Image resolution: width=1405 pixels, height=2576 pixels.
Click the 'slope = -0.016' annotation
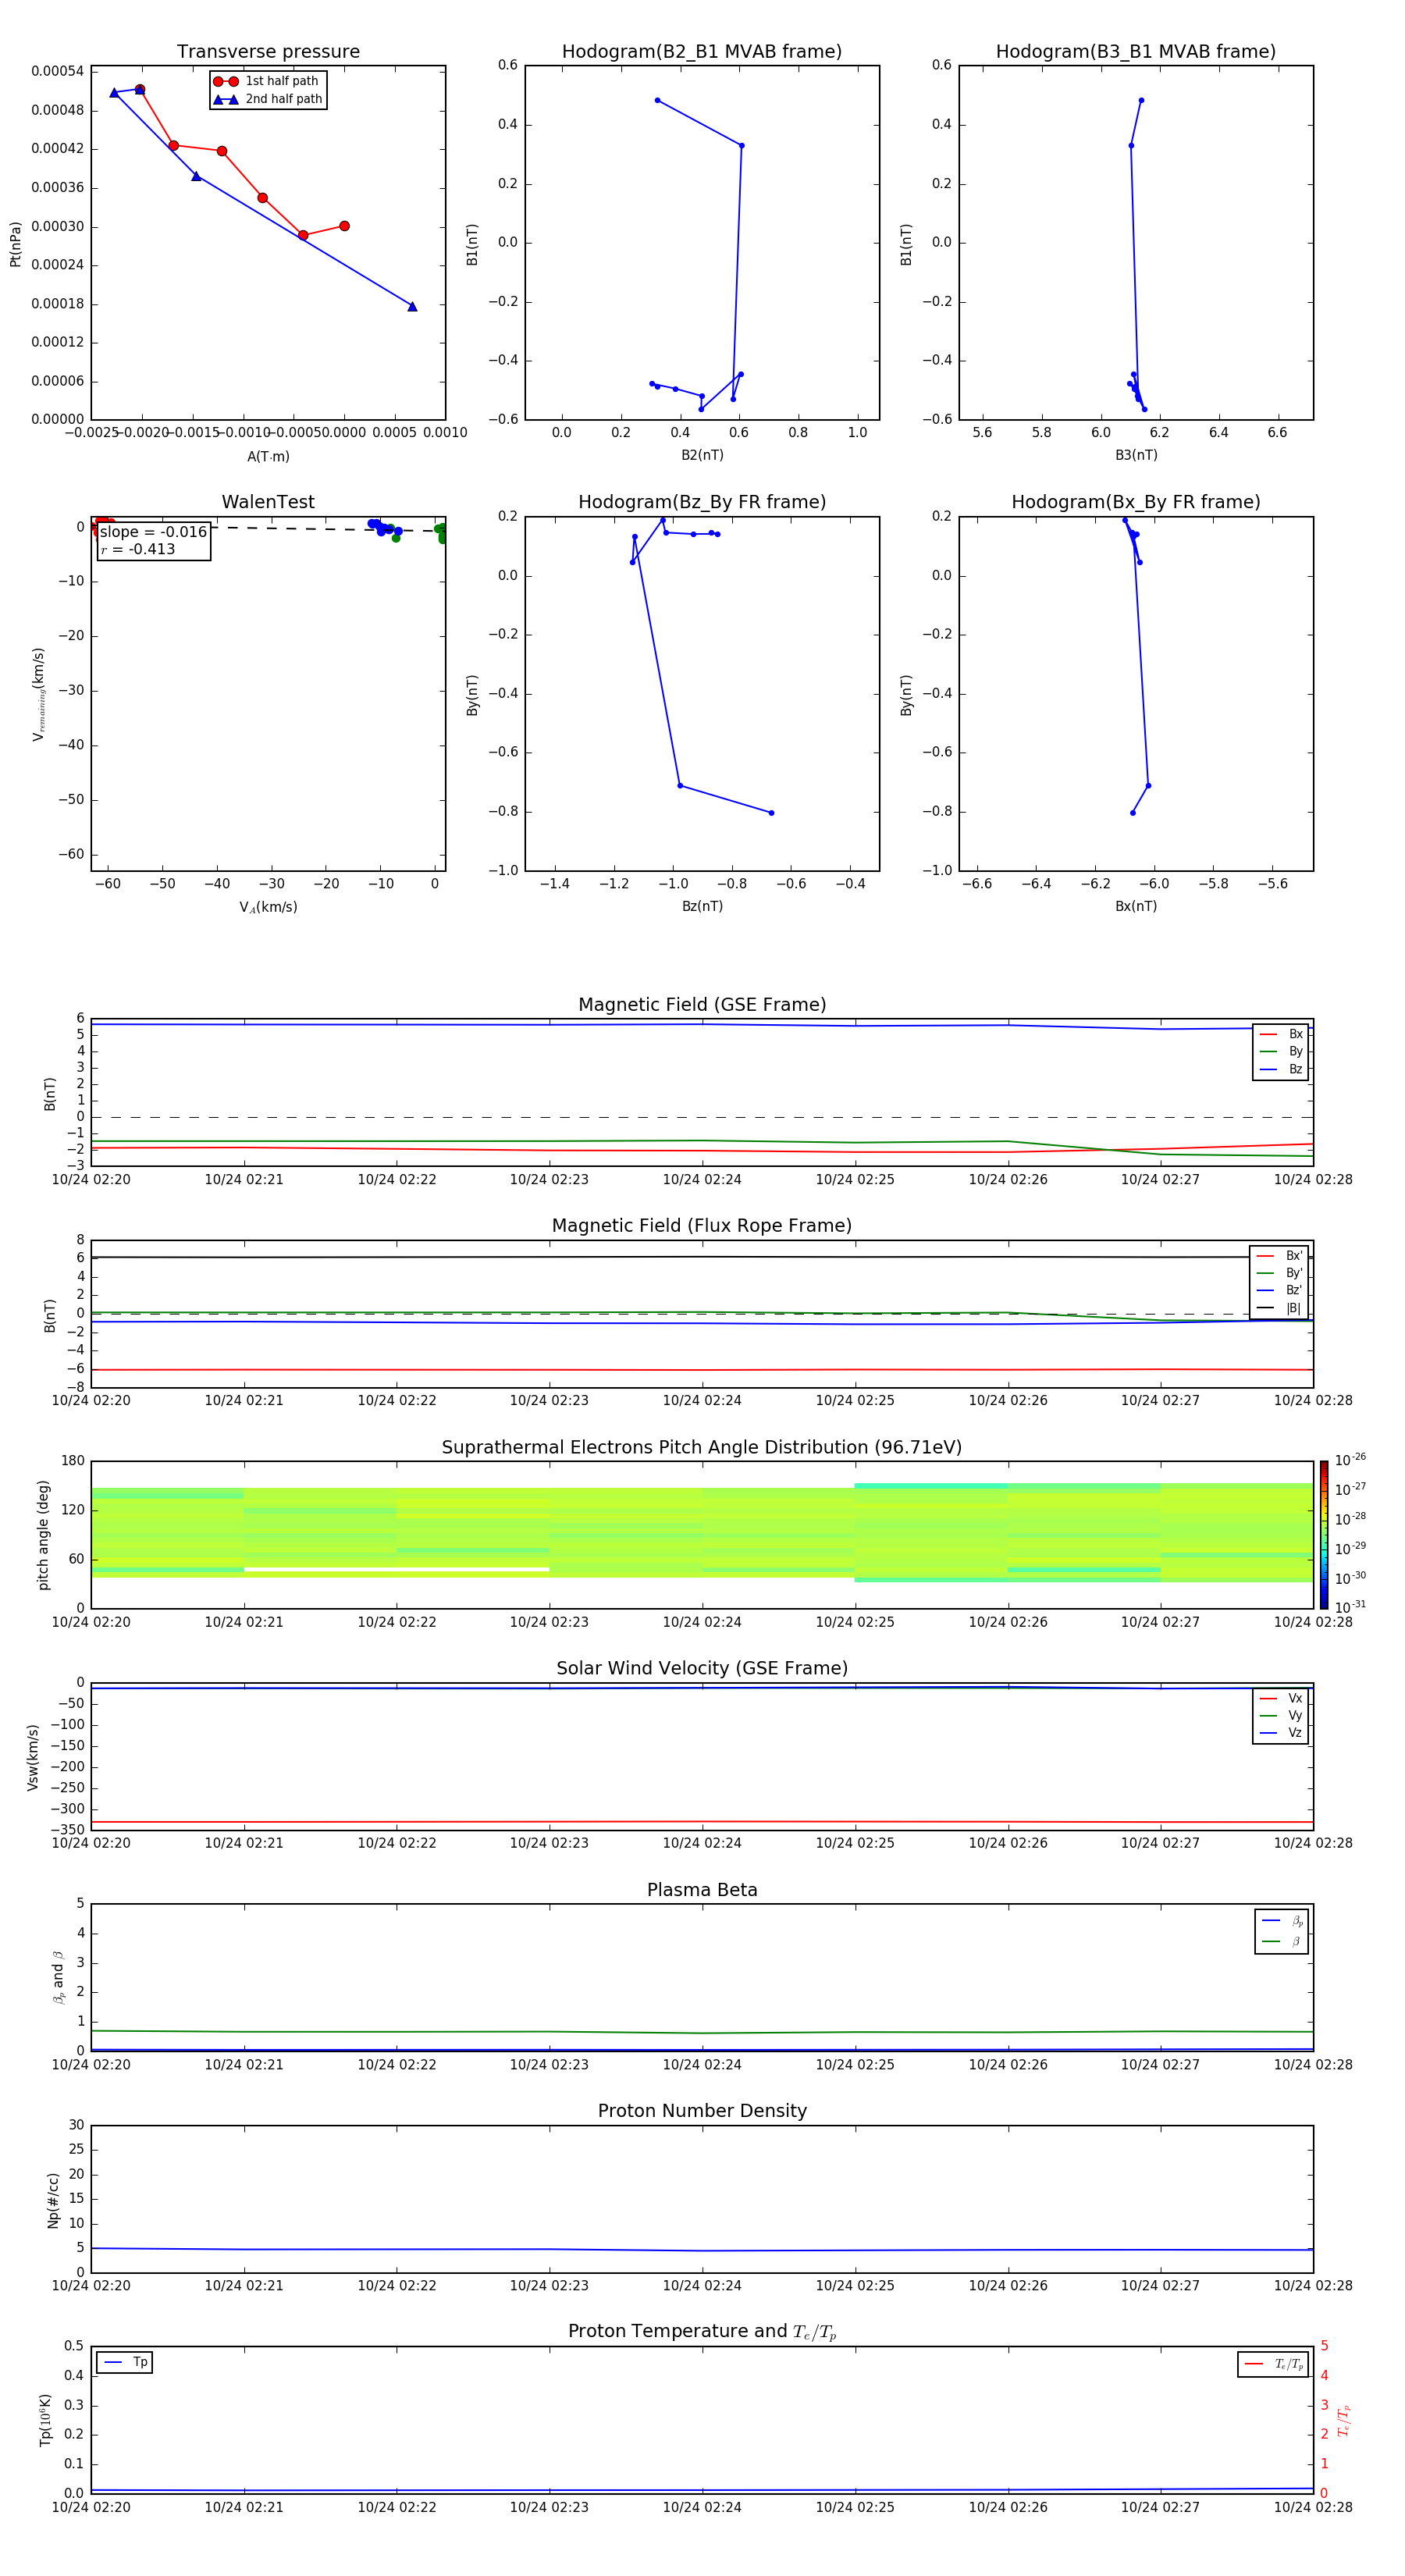click(x=153, y=532)
